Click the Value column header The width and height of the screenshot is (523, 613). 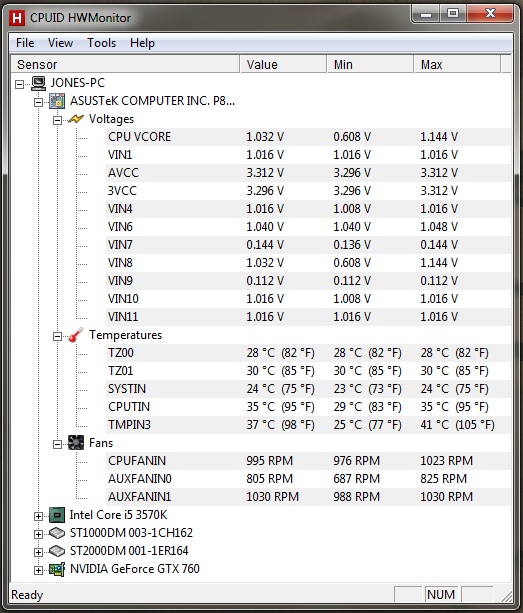[283, 65]
